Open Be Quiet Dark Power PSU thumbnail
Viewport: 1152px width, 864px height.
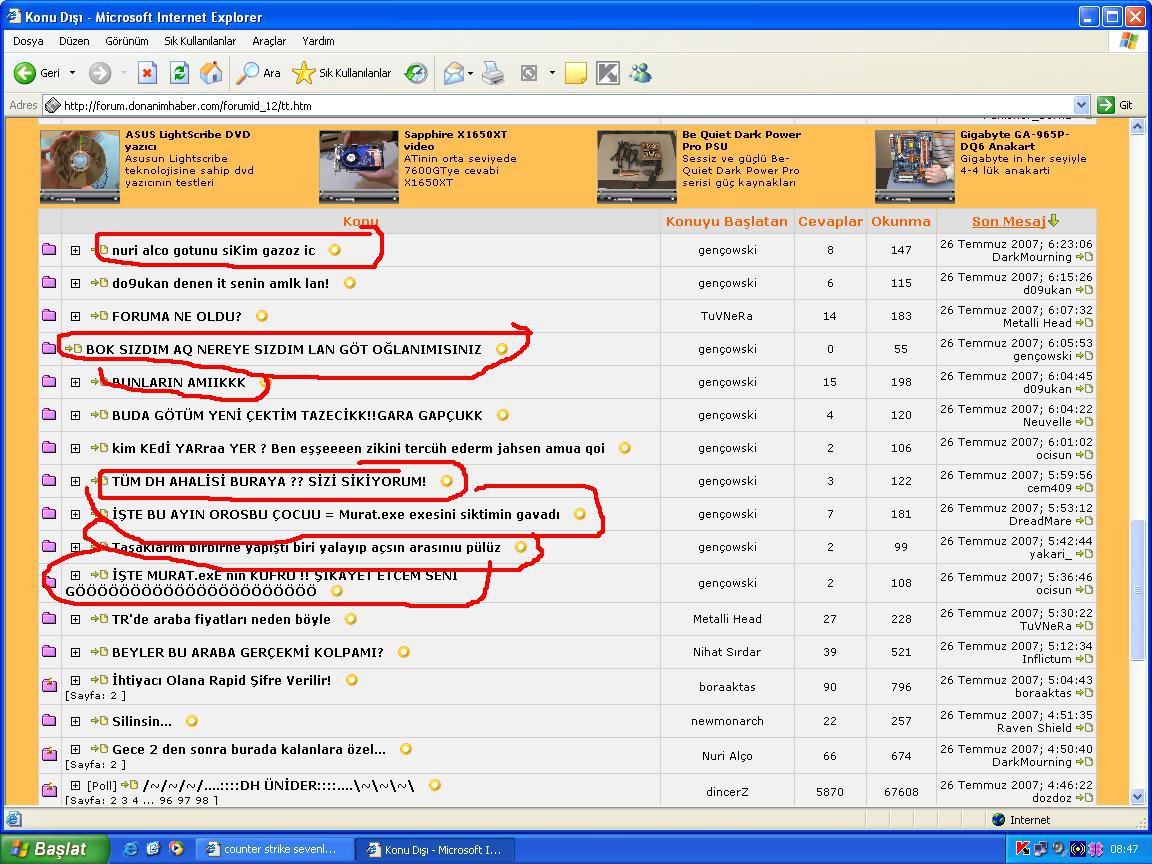[636, 166]
